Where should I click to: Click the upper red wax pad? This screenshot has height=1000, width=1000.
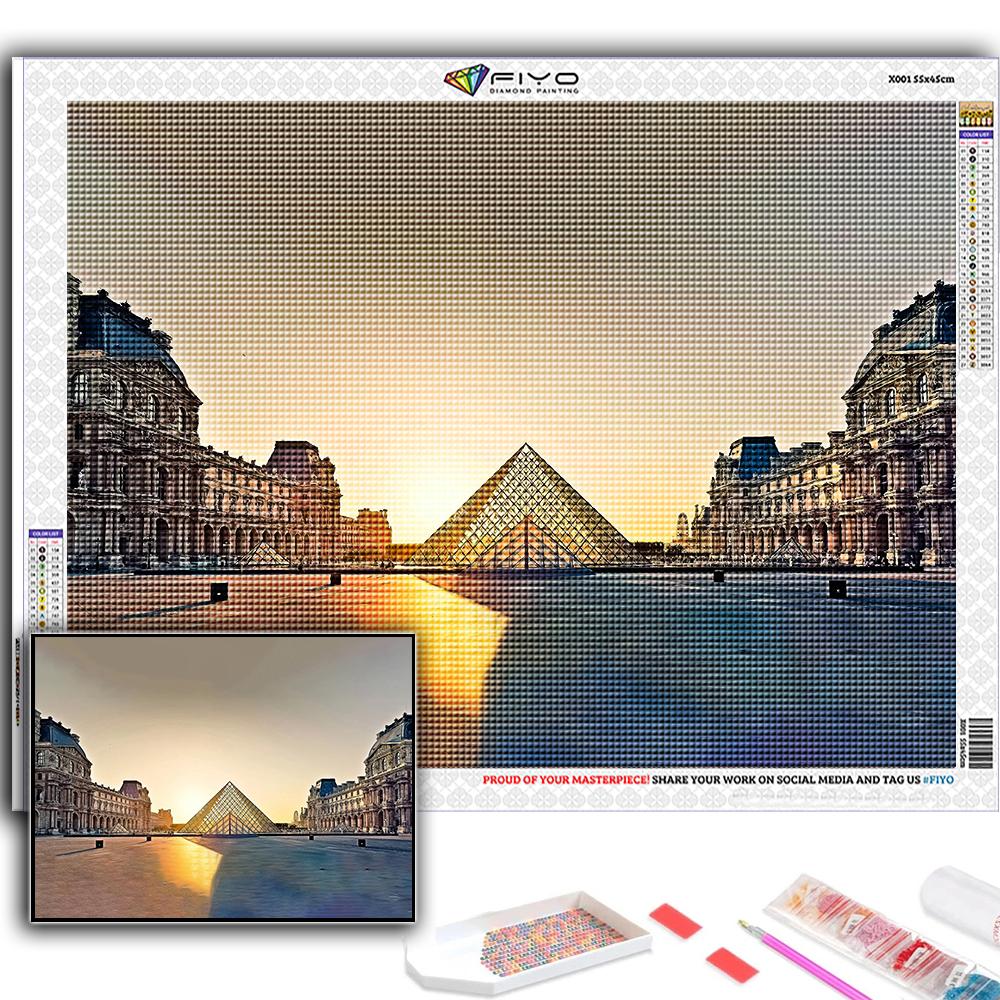(675, 921)
